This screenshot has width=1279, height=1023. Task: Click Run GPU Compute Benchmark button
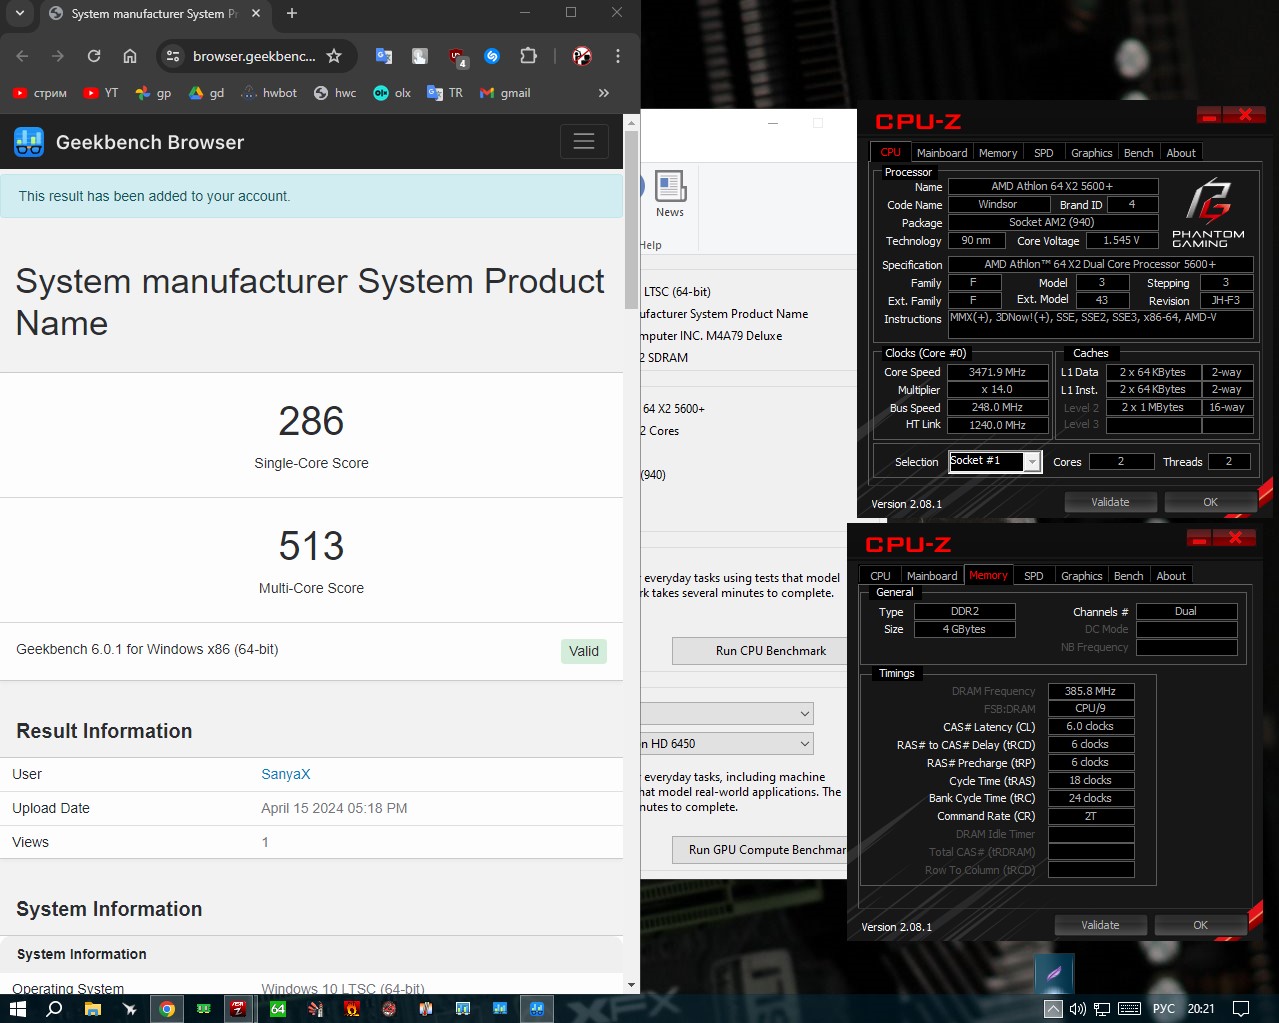pyautogui.click(x=760, y=850)
